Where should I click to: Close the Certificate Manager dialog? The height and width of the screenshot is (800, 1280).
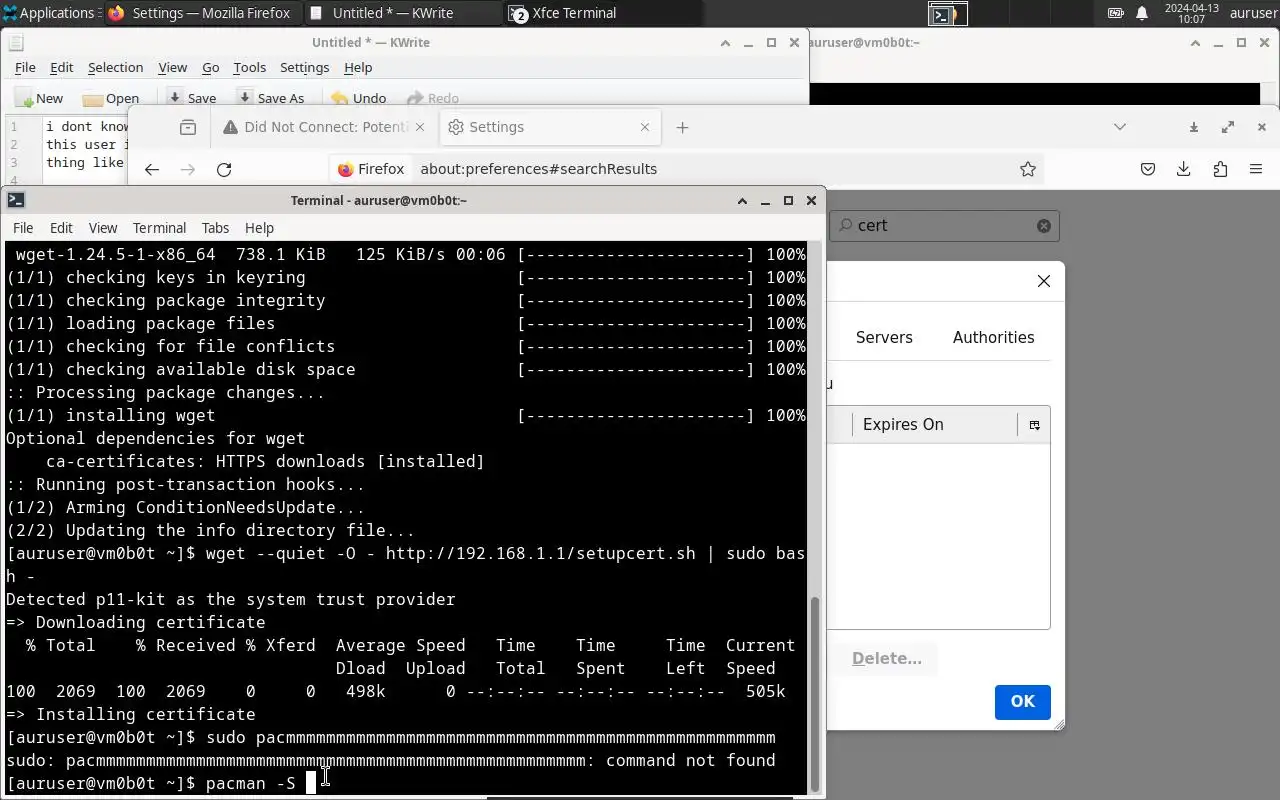pos(1044,281)
